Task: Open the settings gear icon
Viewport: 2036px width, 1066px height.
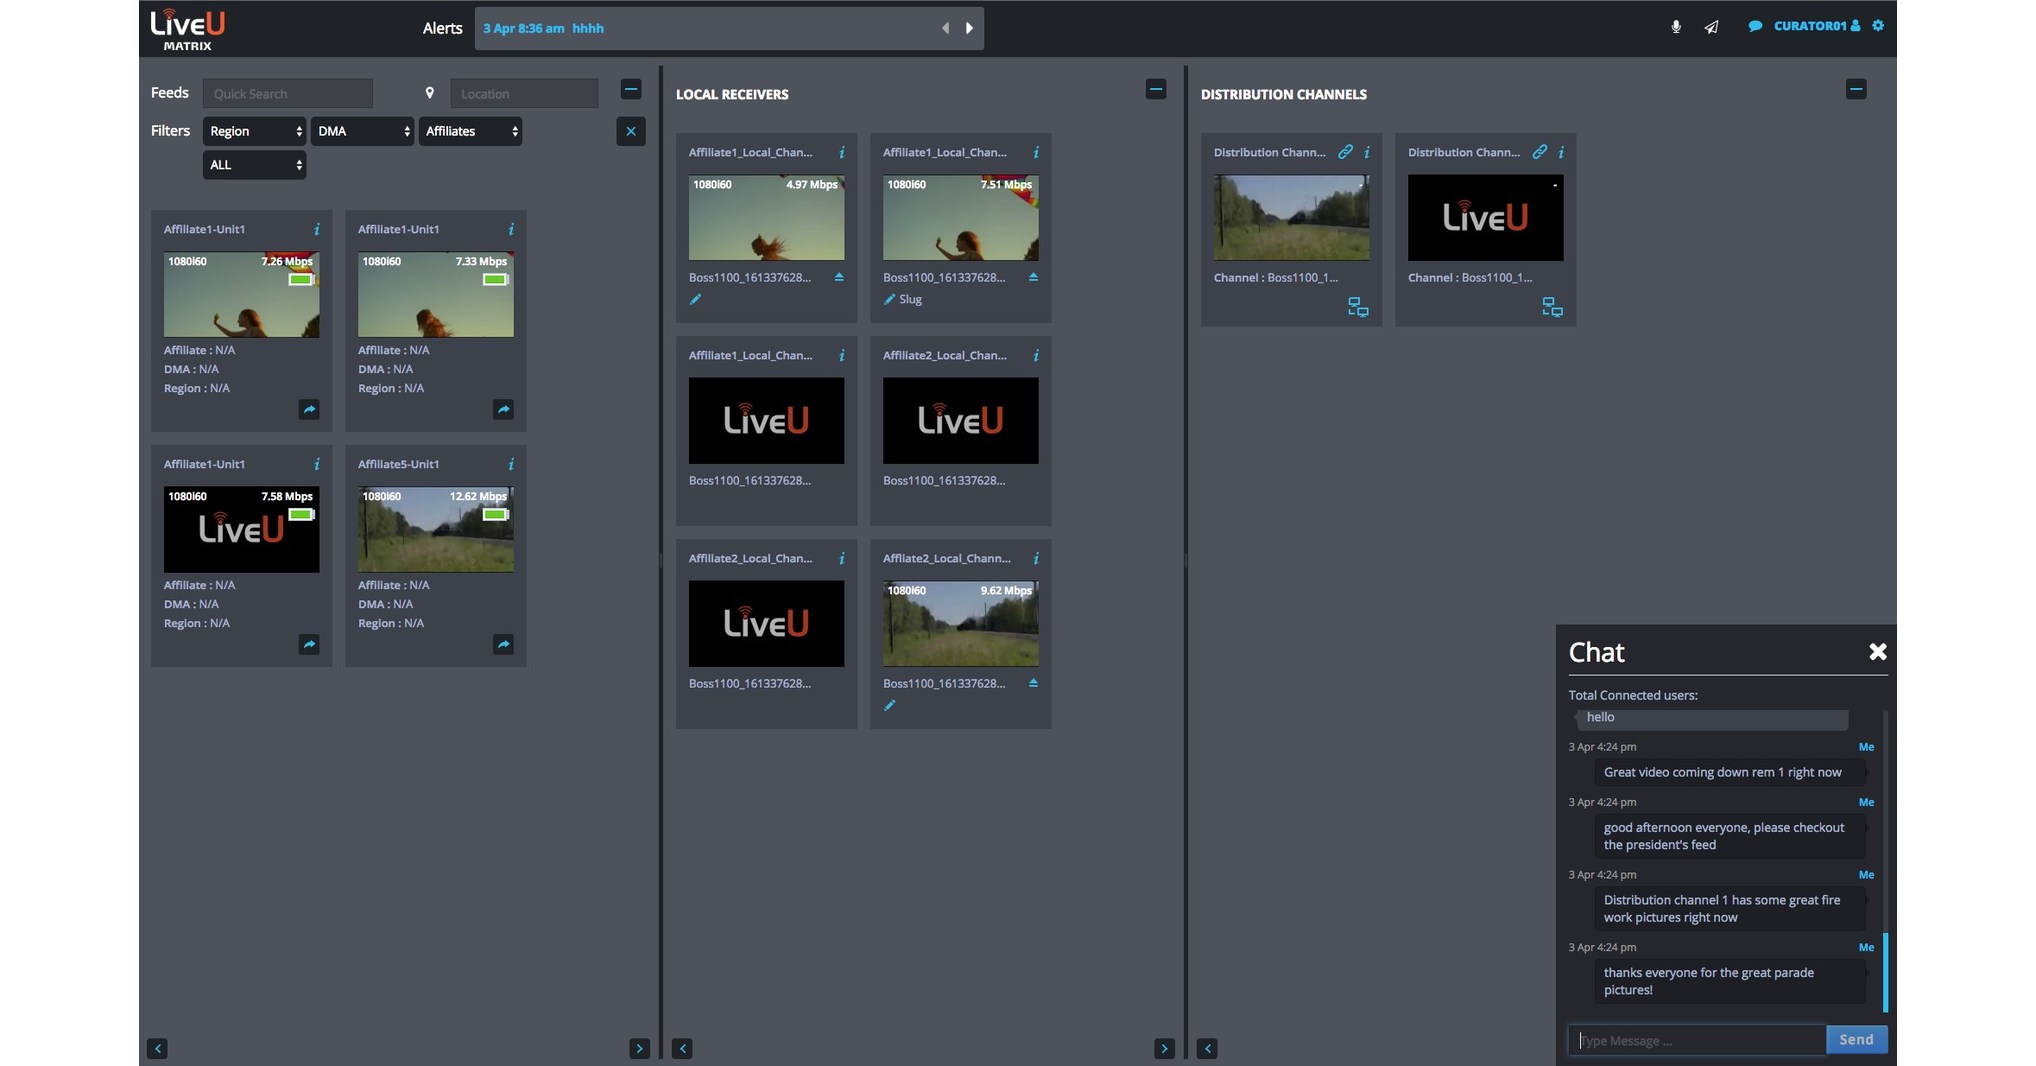Action: (x=1878, y=25)
